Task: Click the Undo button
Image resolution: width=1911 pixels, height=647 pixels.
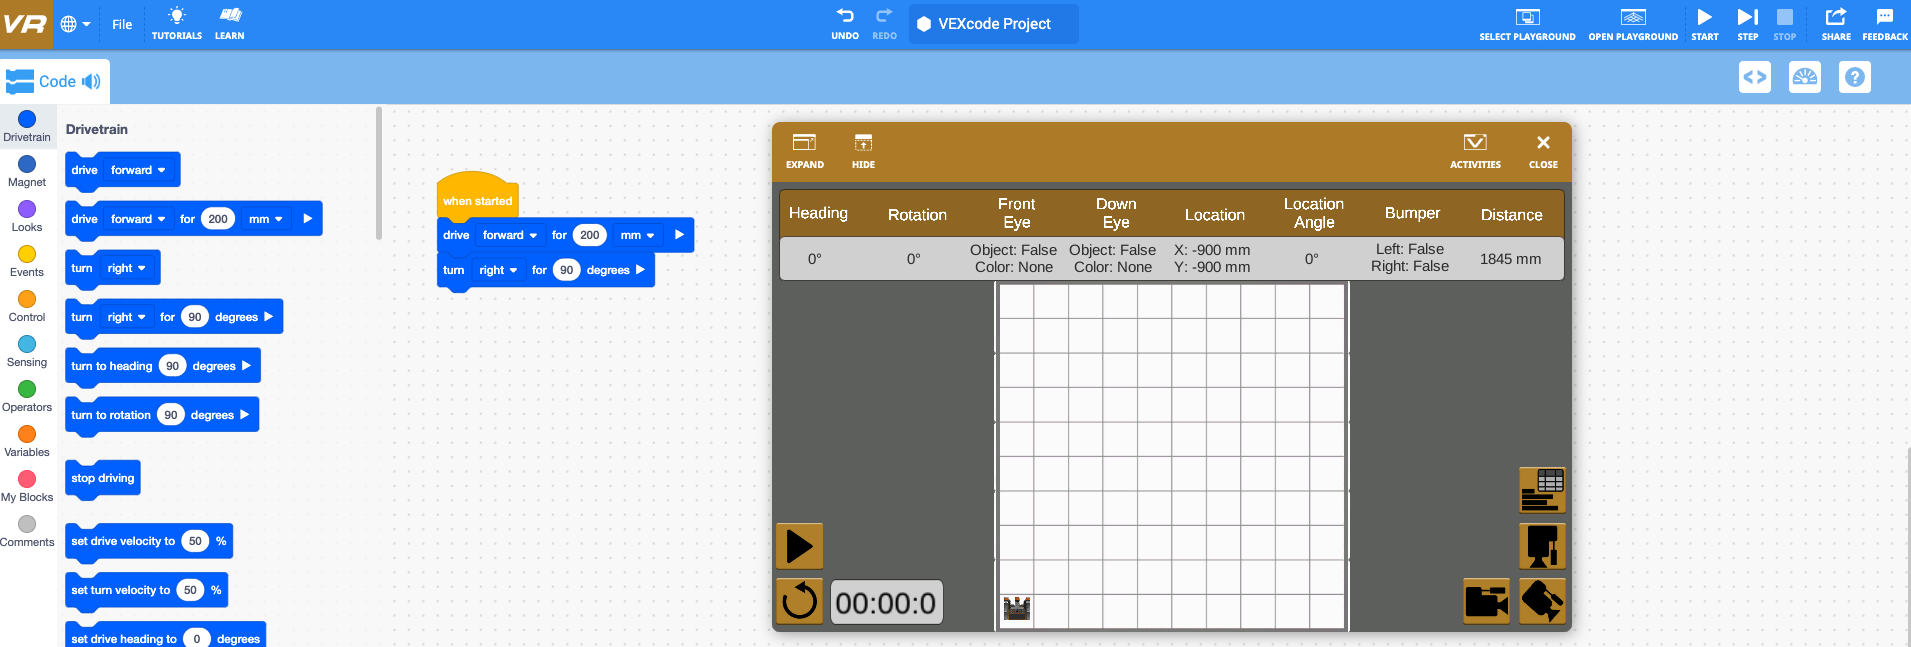Action: pyautogui.click(x=845, y=23)
